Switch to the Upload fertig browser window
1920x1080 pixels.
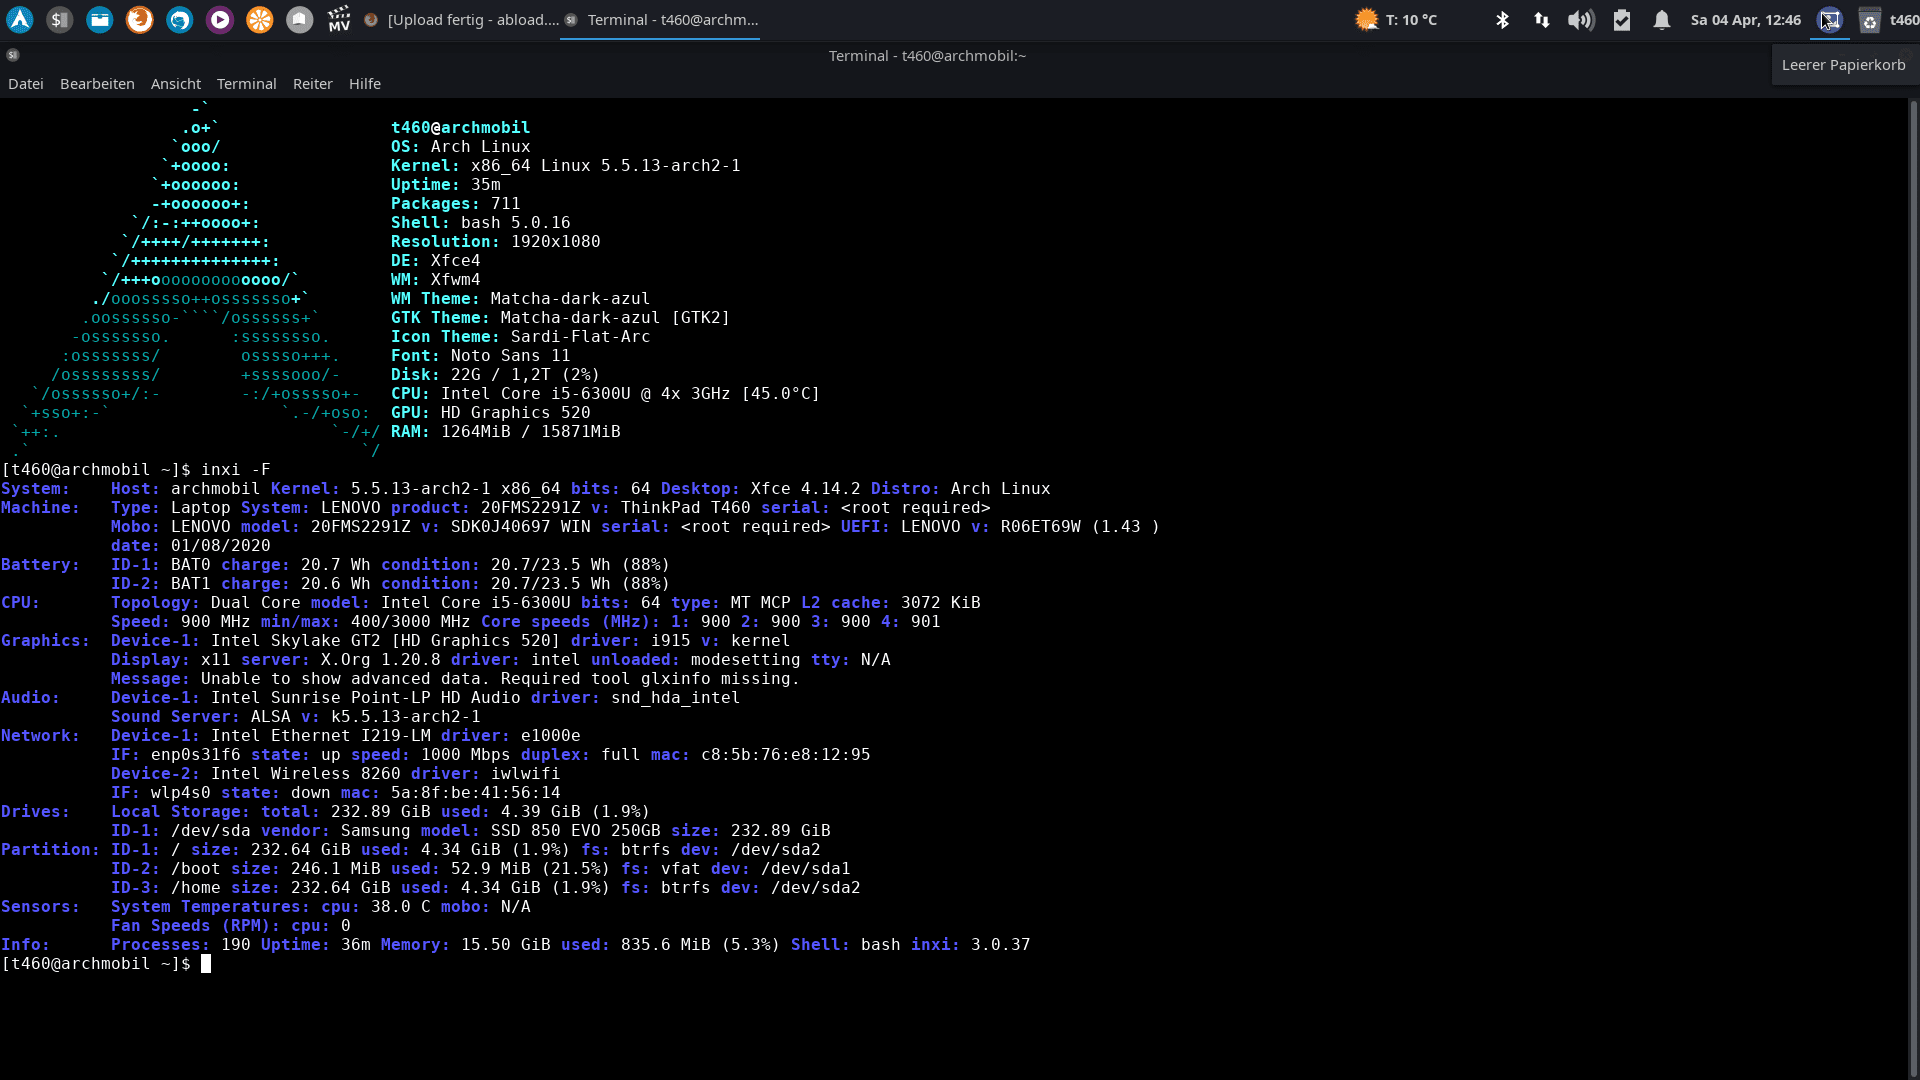click(x=461, y=20)
